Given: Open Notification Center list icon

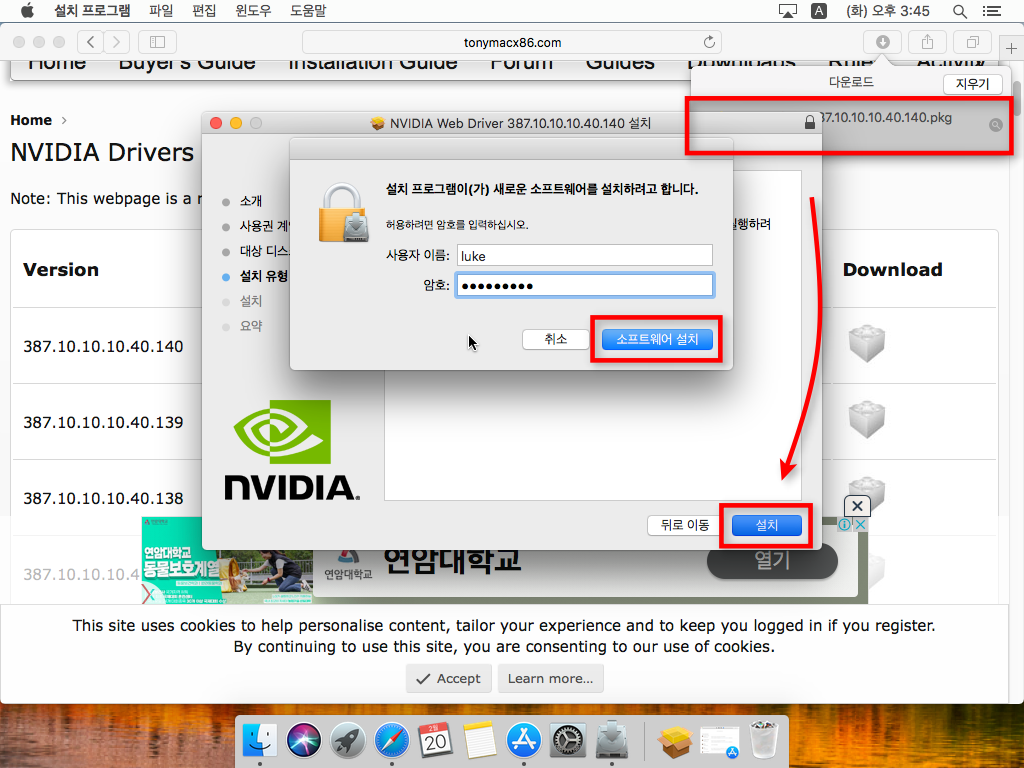Looking at the screenshot, I should point(991,10).
